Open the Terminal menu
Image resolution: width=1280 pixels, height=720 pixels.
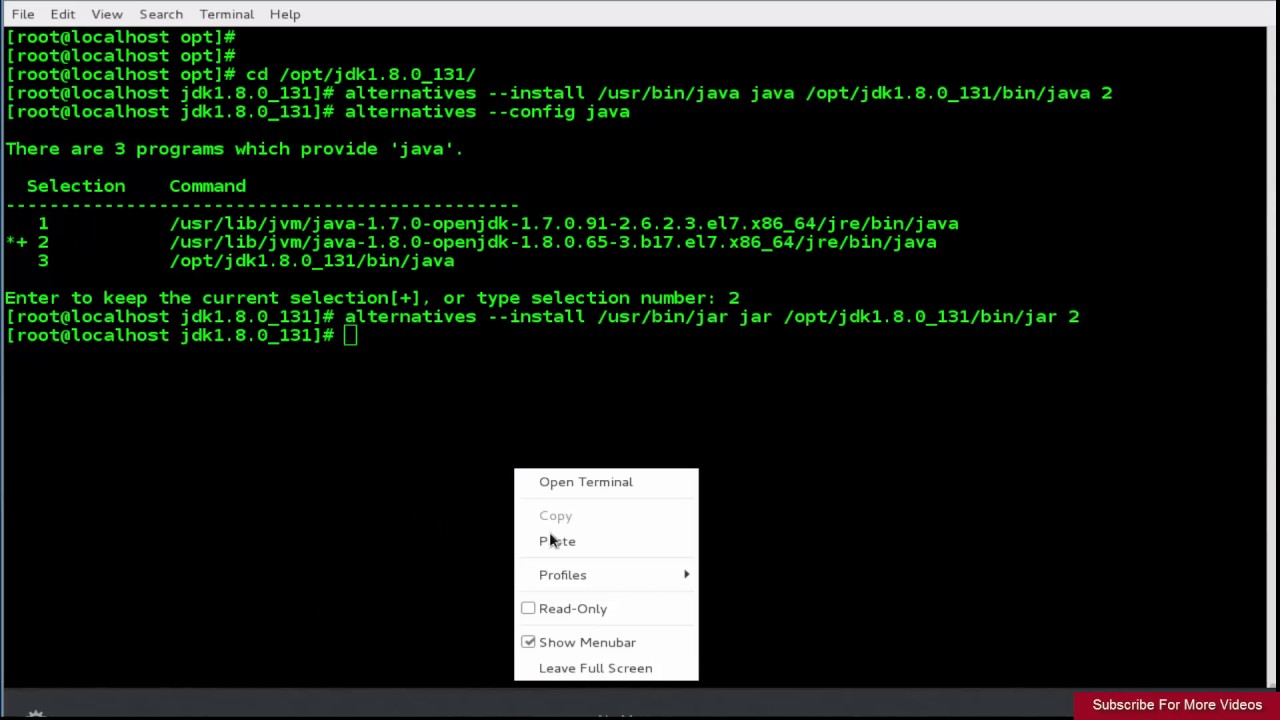(x=226, y=14)
